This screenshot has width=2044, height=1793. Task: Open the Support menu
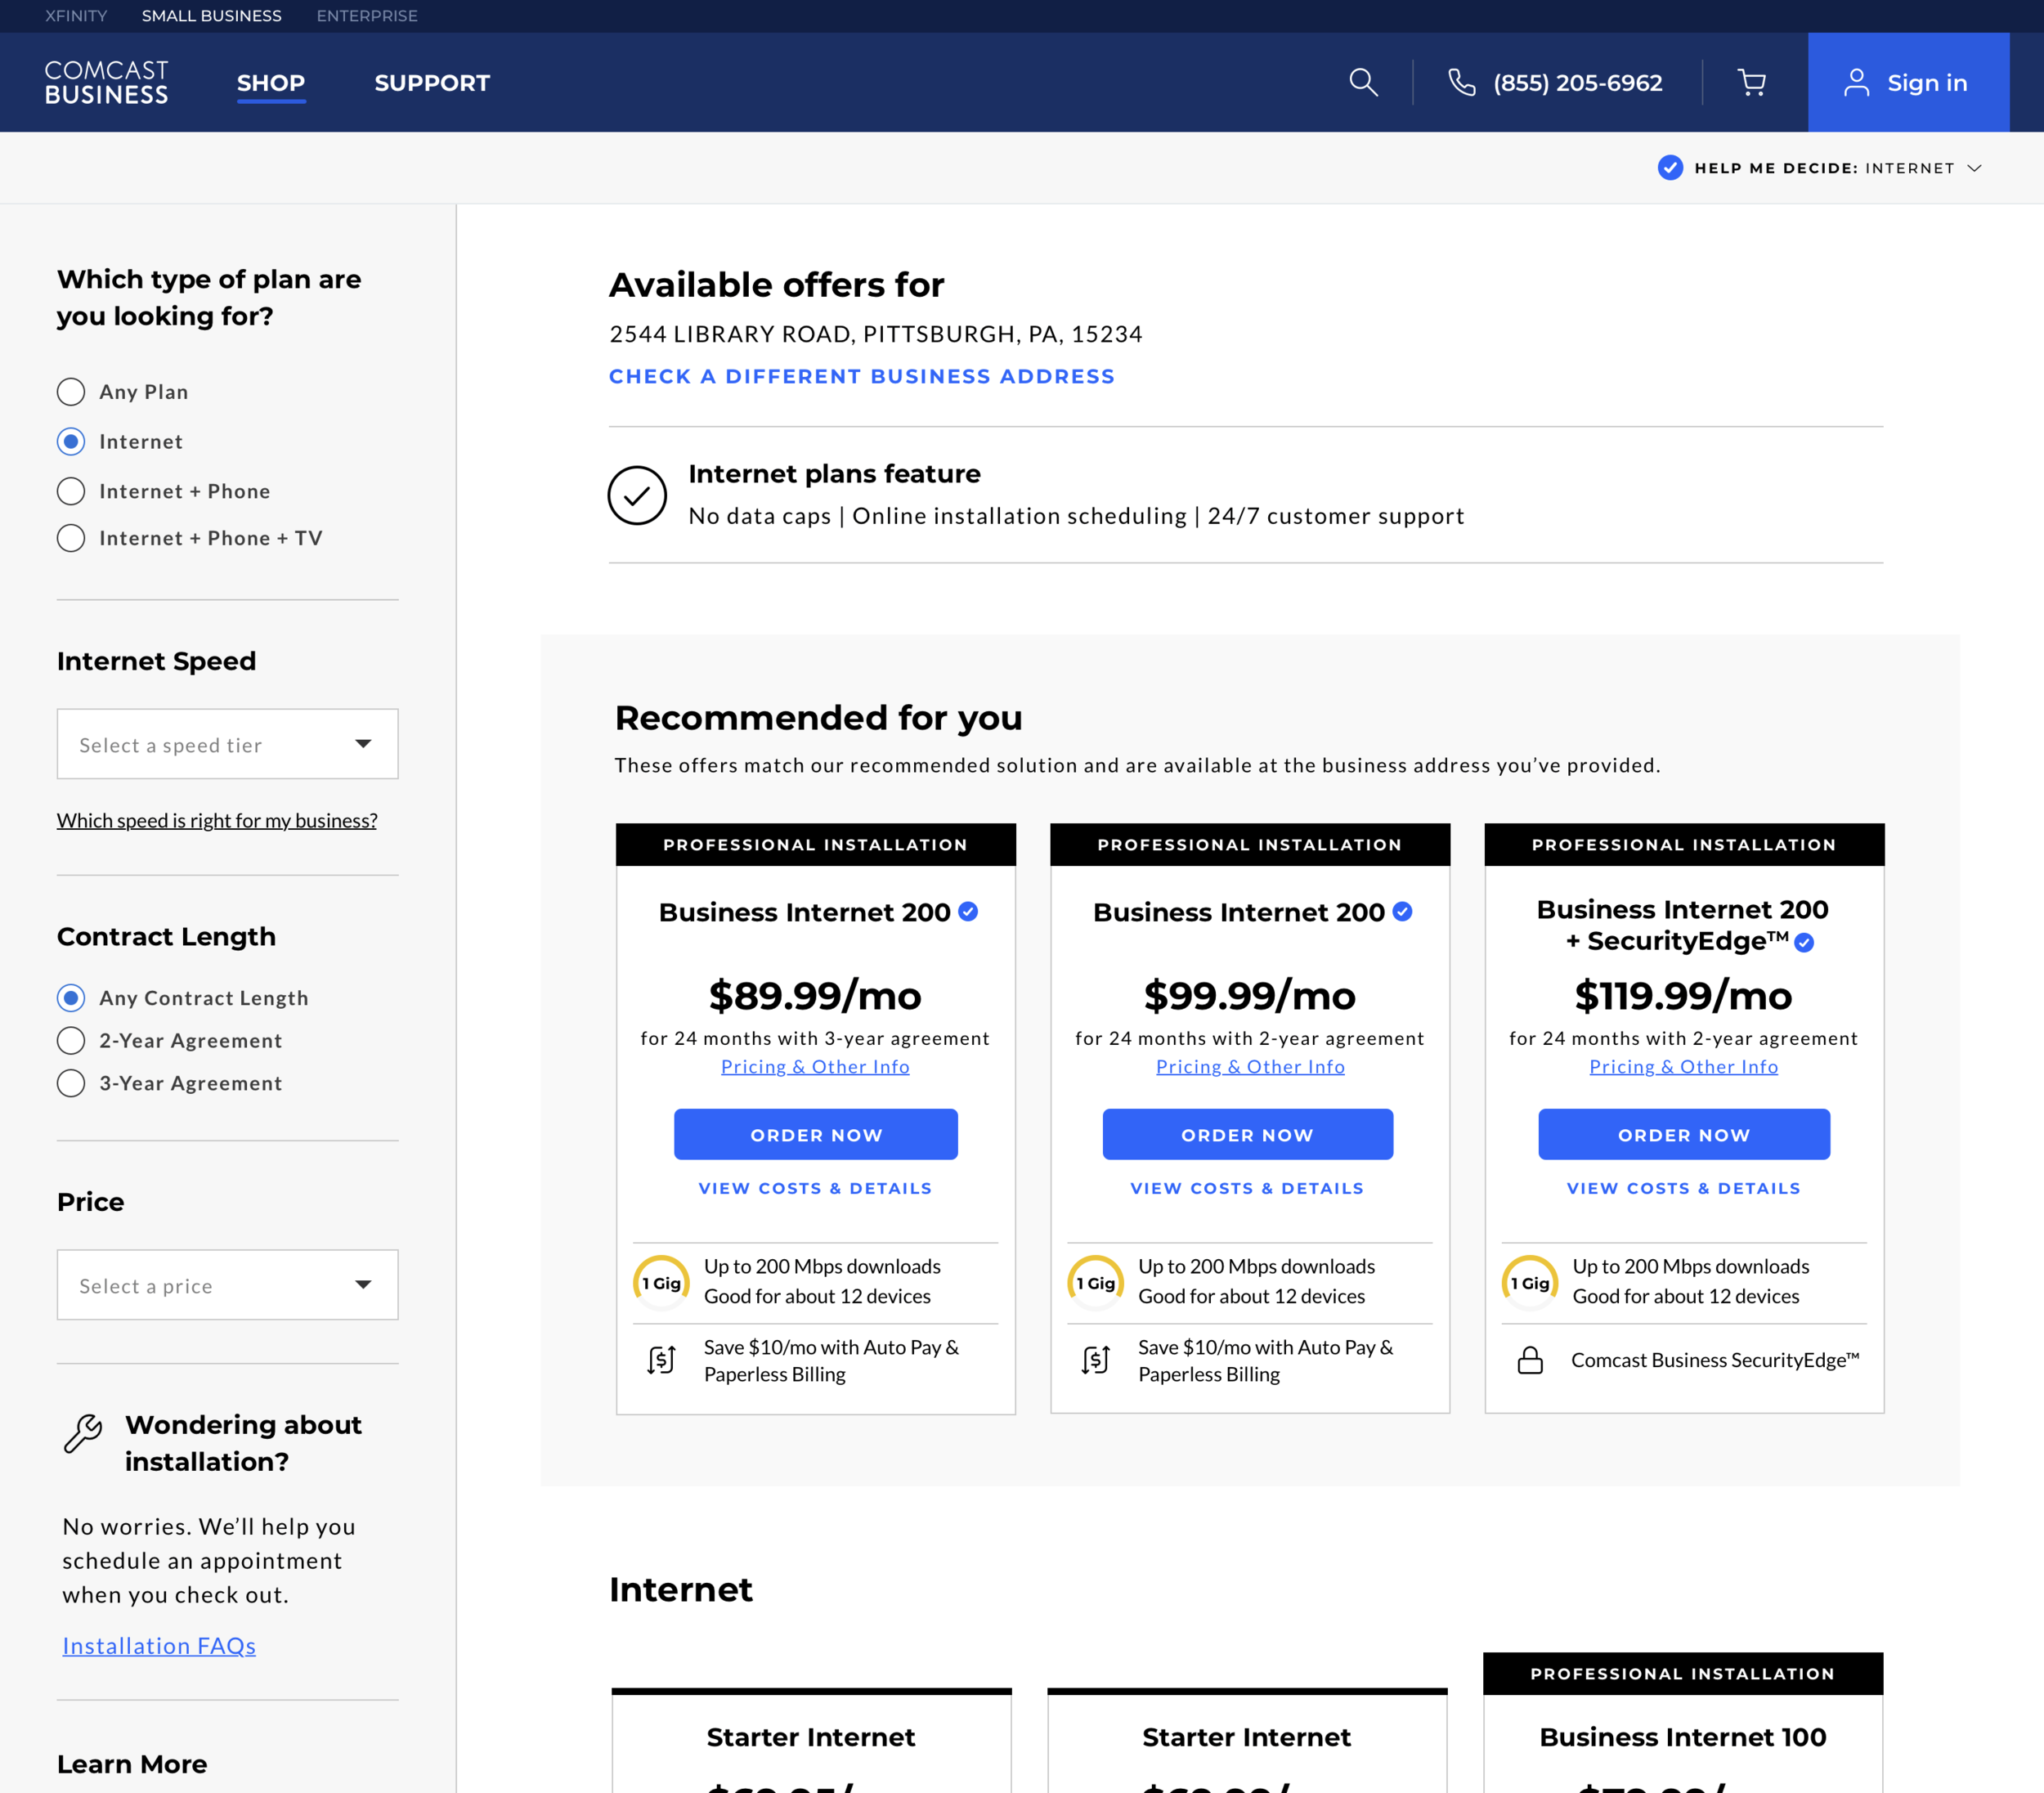tap(432, 83)
